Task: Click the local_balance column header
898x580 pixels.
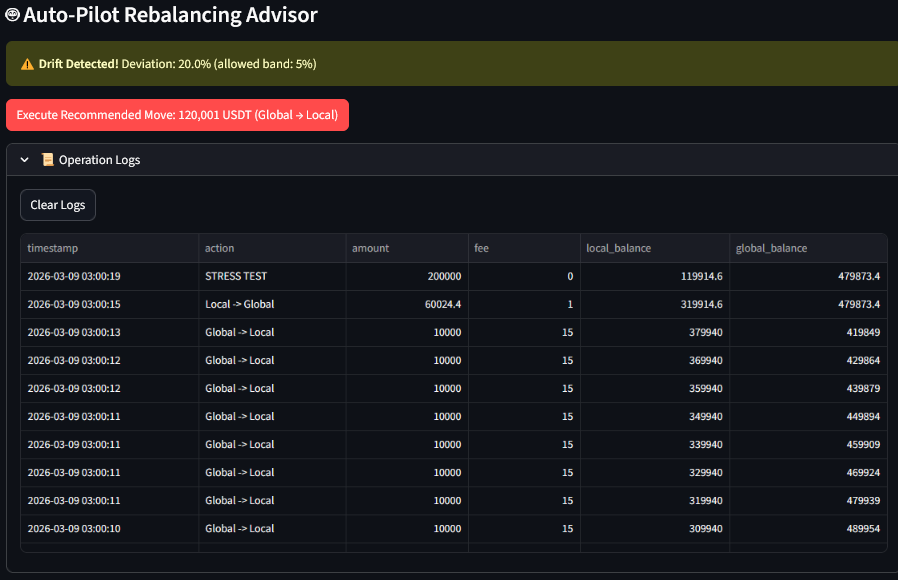Action: [x=619, y=248]
